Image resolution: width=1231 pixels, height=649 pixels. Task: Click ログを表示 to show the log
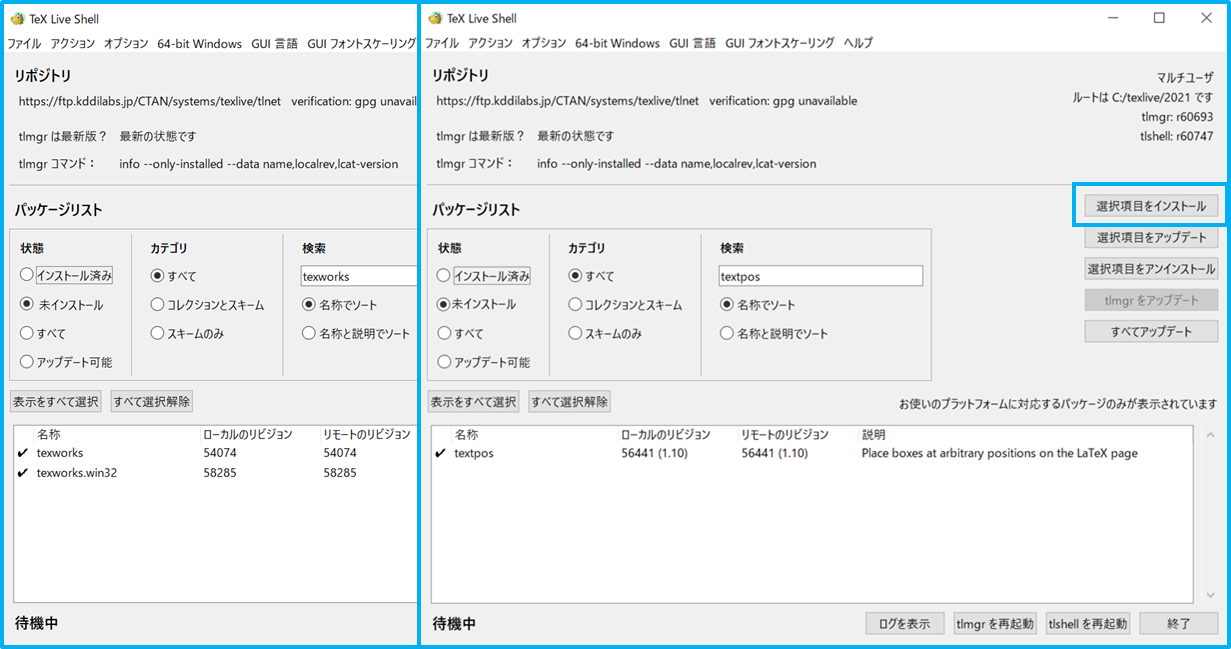[x=904, y=622]
